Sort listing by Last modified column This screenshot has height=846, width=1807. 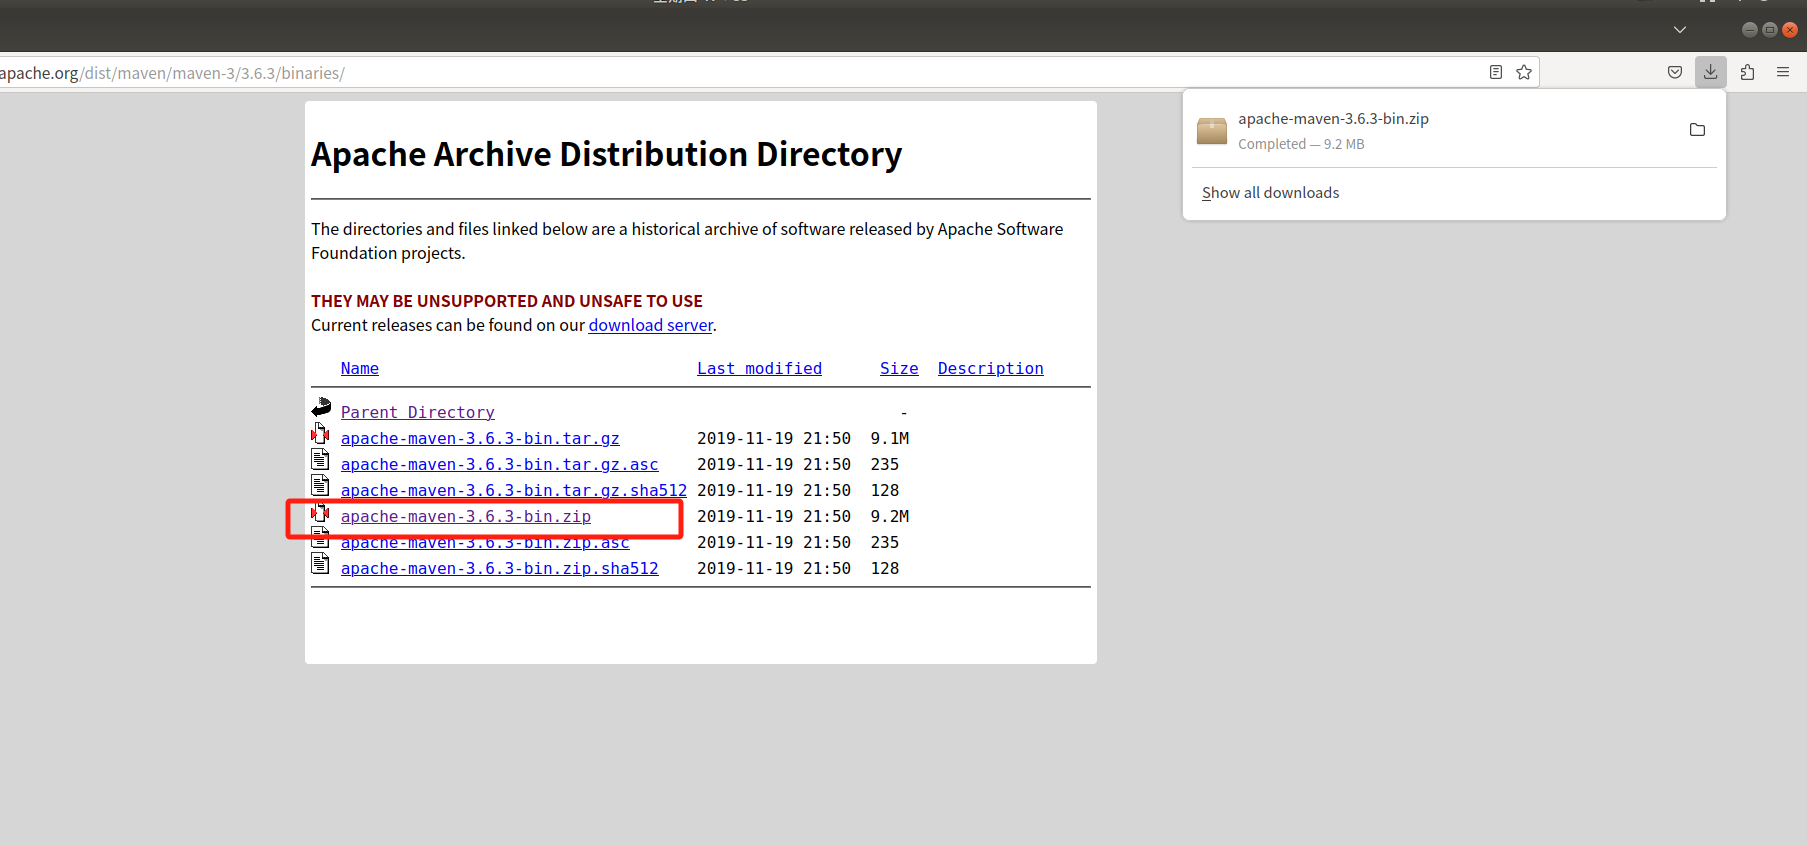tap(759, 368)
